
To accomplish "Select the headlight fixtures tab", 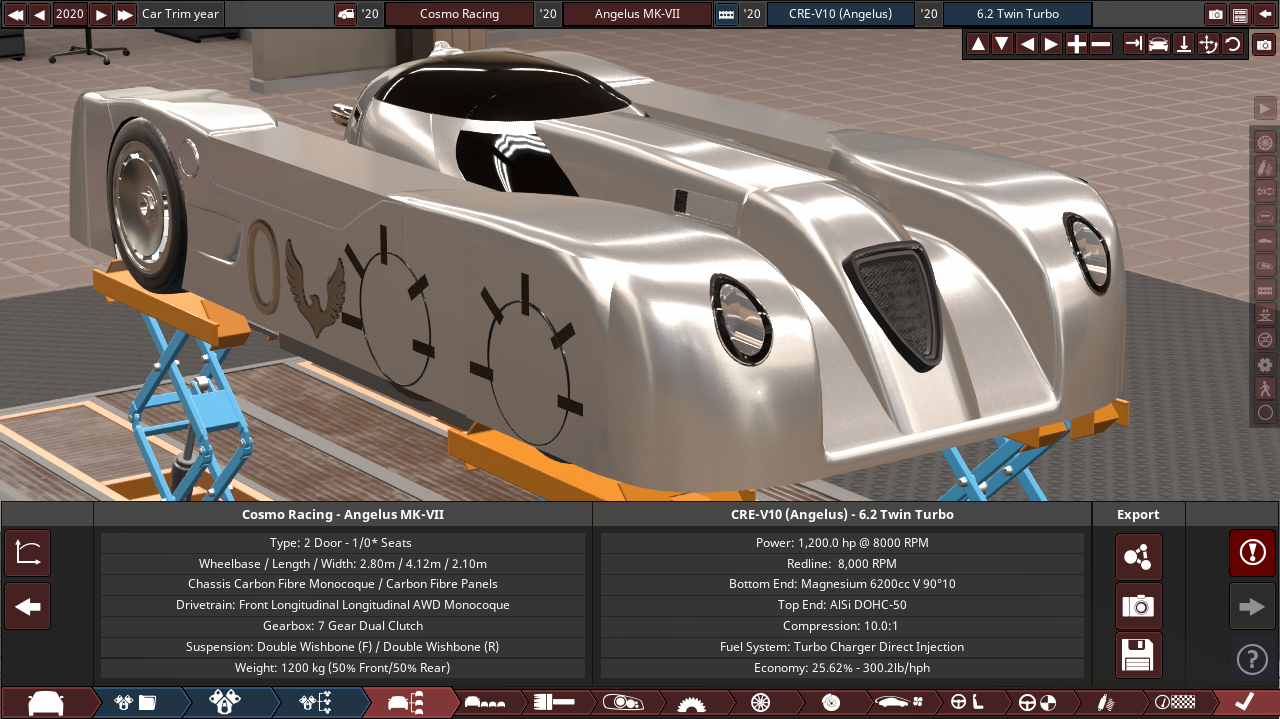I will (622, 702).
